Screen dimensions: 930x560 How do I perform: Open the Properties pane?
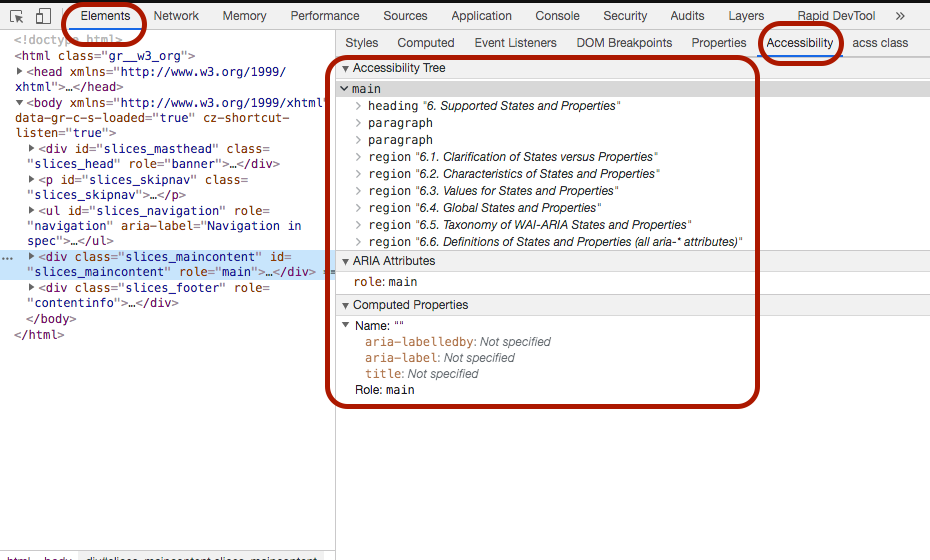(719, 43)
